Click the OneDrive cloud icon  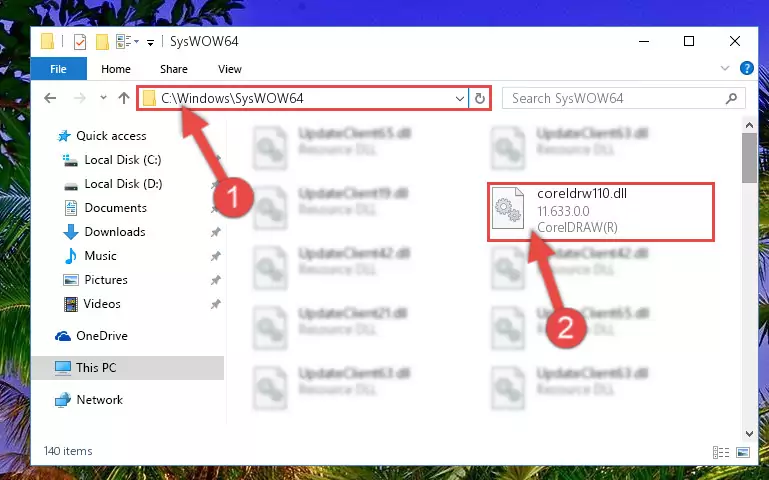pos(63,336)
